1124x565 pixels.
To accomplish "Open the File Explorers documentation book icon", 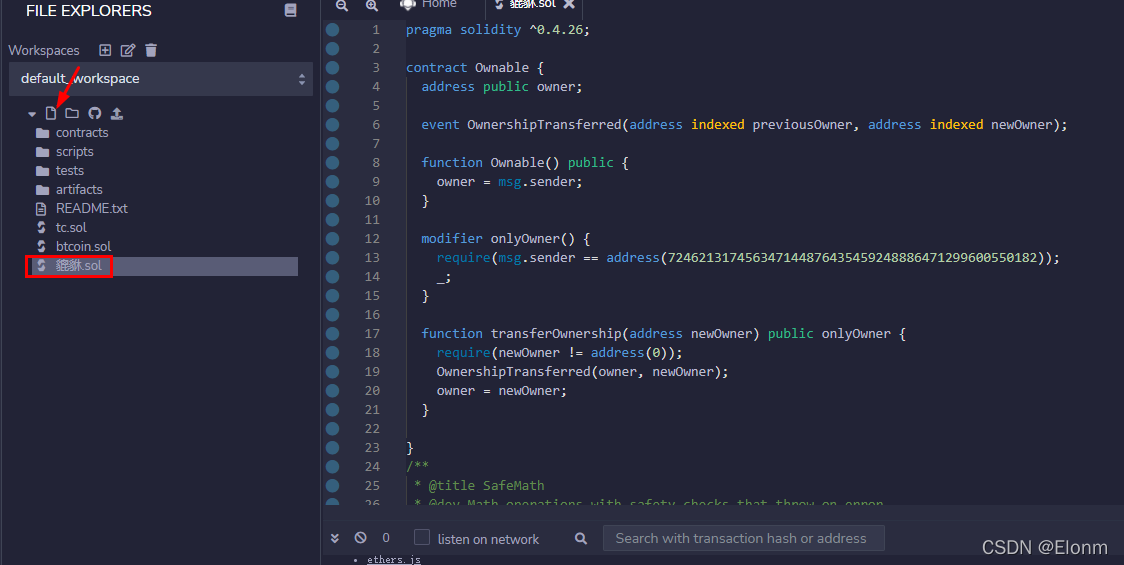I will (x=290, y=10).
